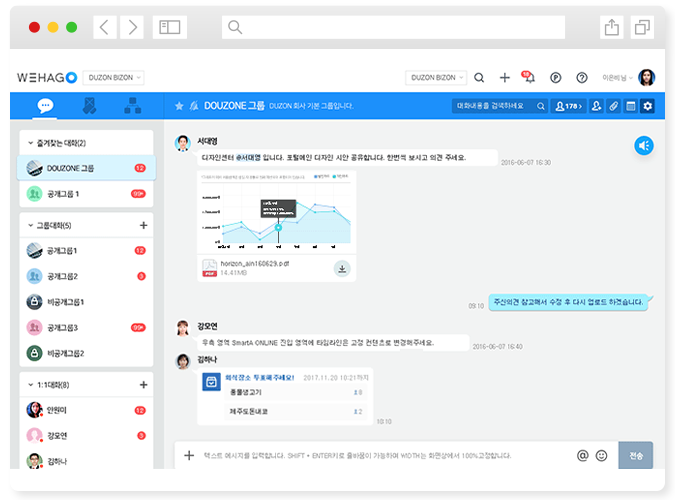Viewport: 675px width, 500px height.
Task: Go forward with browser forward arrow
Action: click(132, 27)
